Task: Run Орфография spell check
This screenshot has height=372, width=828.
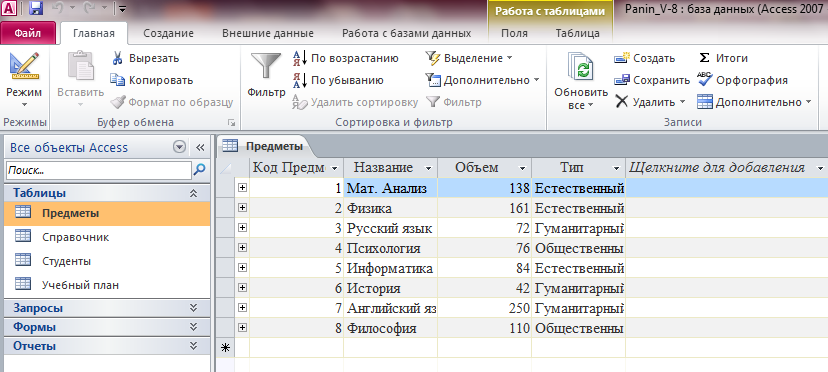Action: point(742,80)
